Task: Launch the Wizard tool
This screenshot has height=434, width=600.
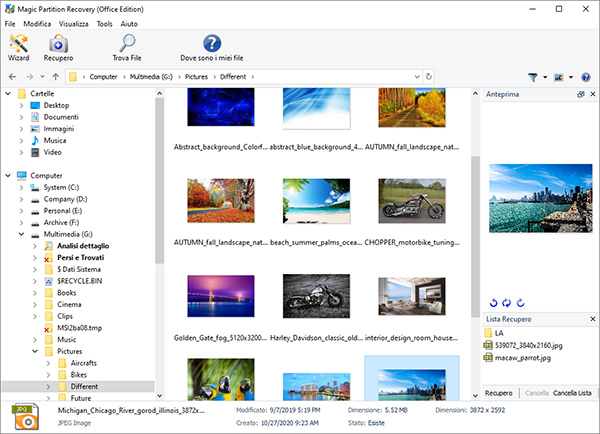Action: [x=18, y=47]
